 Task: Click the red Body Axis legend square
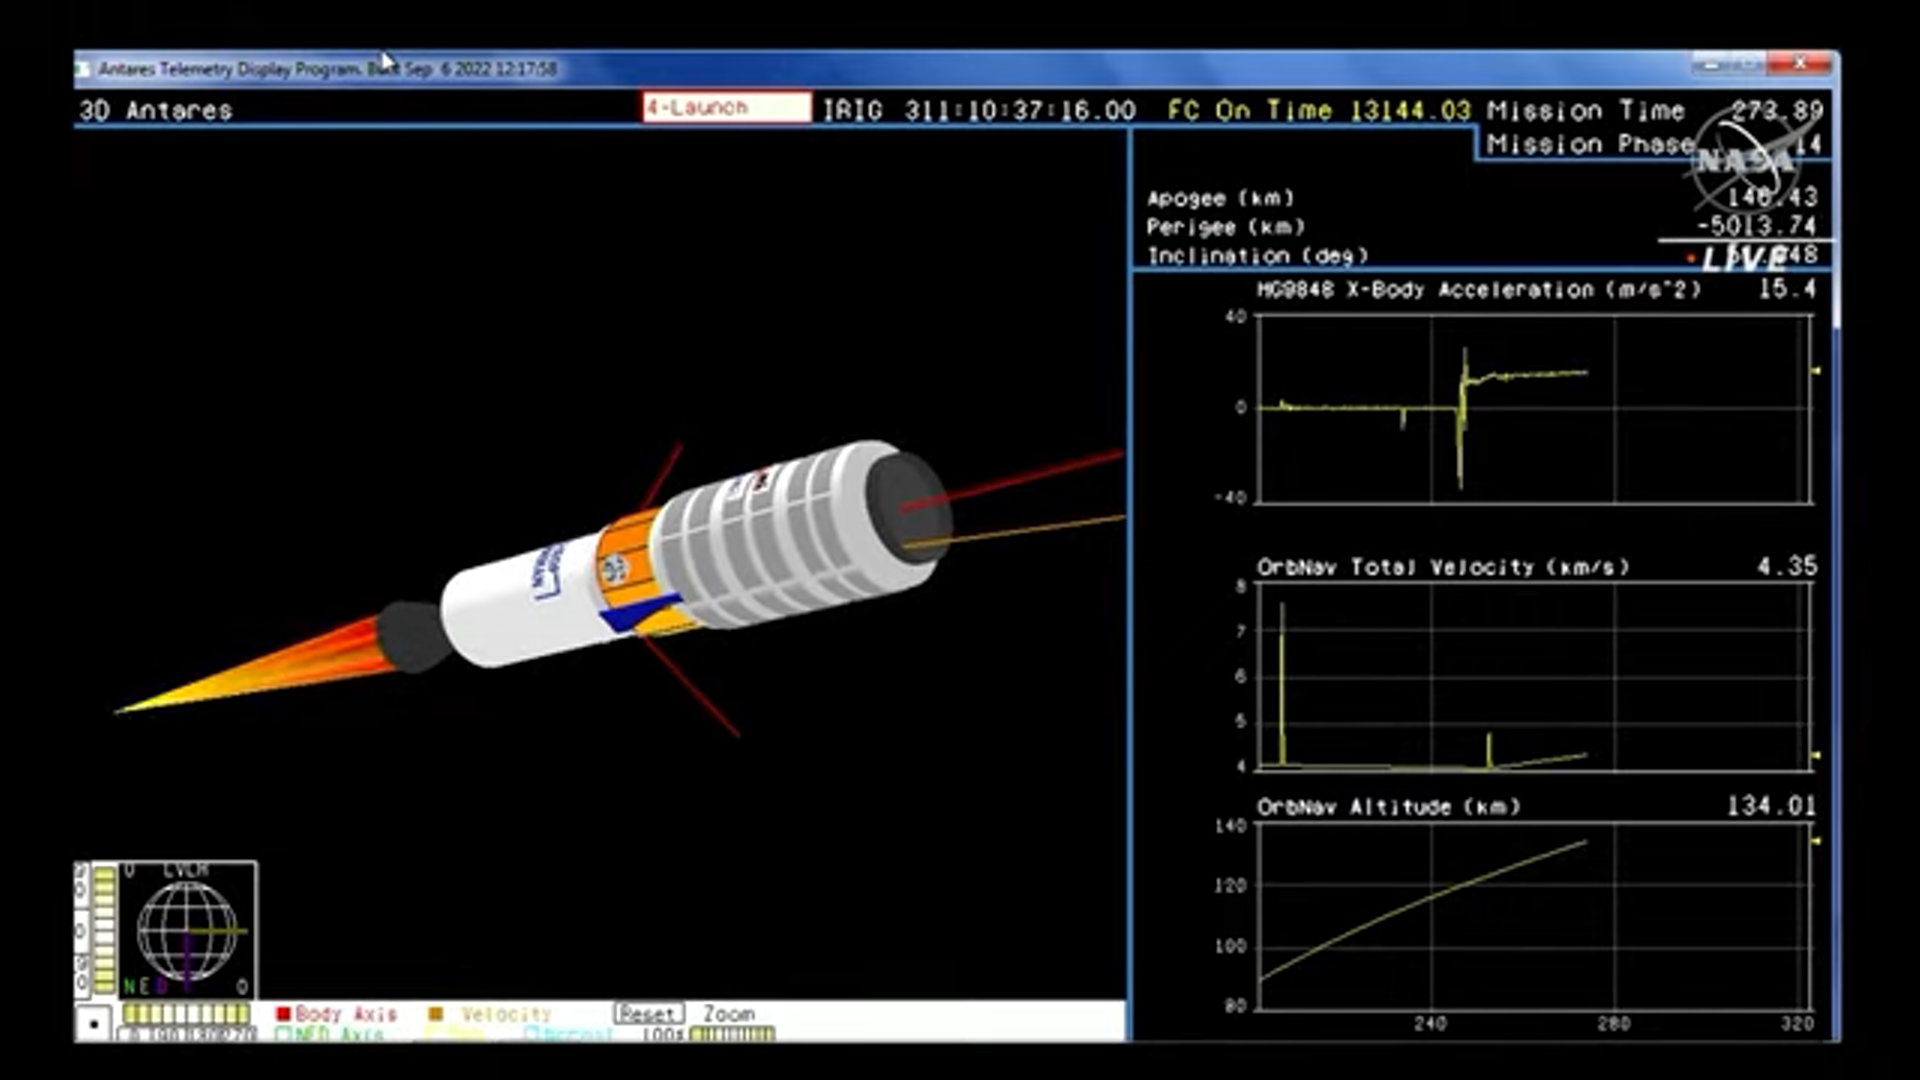coord(283,1014)
